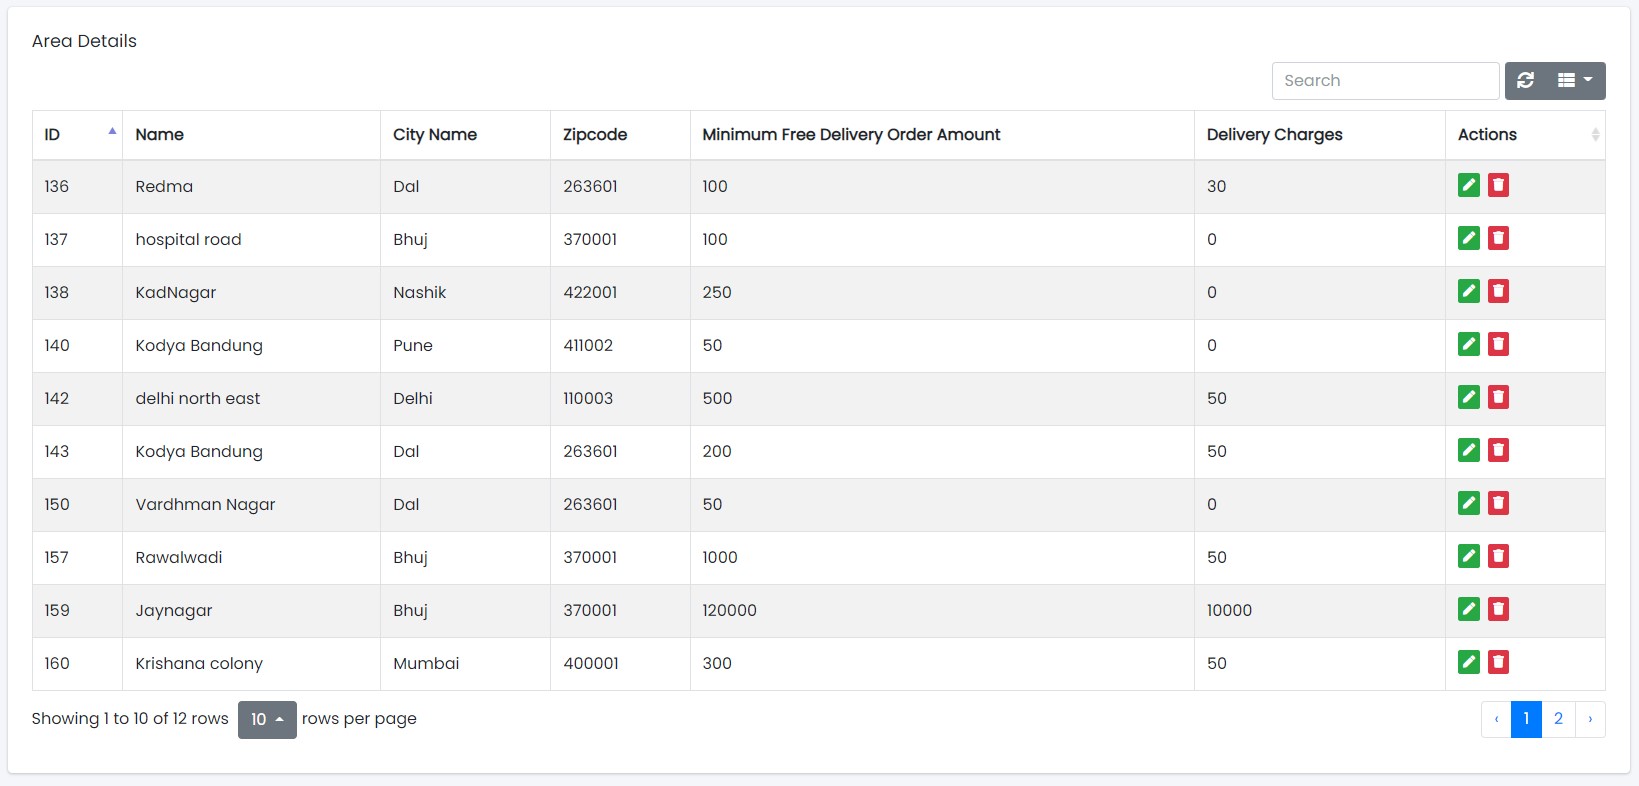This screenshot has height=786, width=1639.
Task: Focus the Search input field
Action: [x=1385, y=81]
